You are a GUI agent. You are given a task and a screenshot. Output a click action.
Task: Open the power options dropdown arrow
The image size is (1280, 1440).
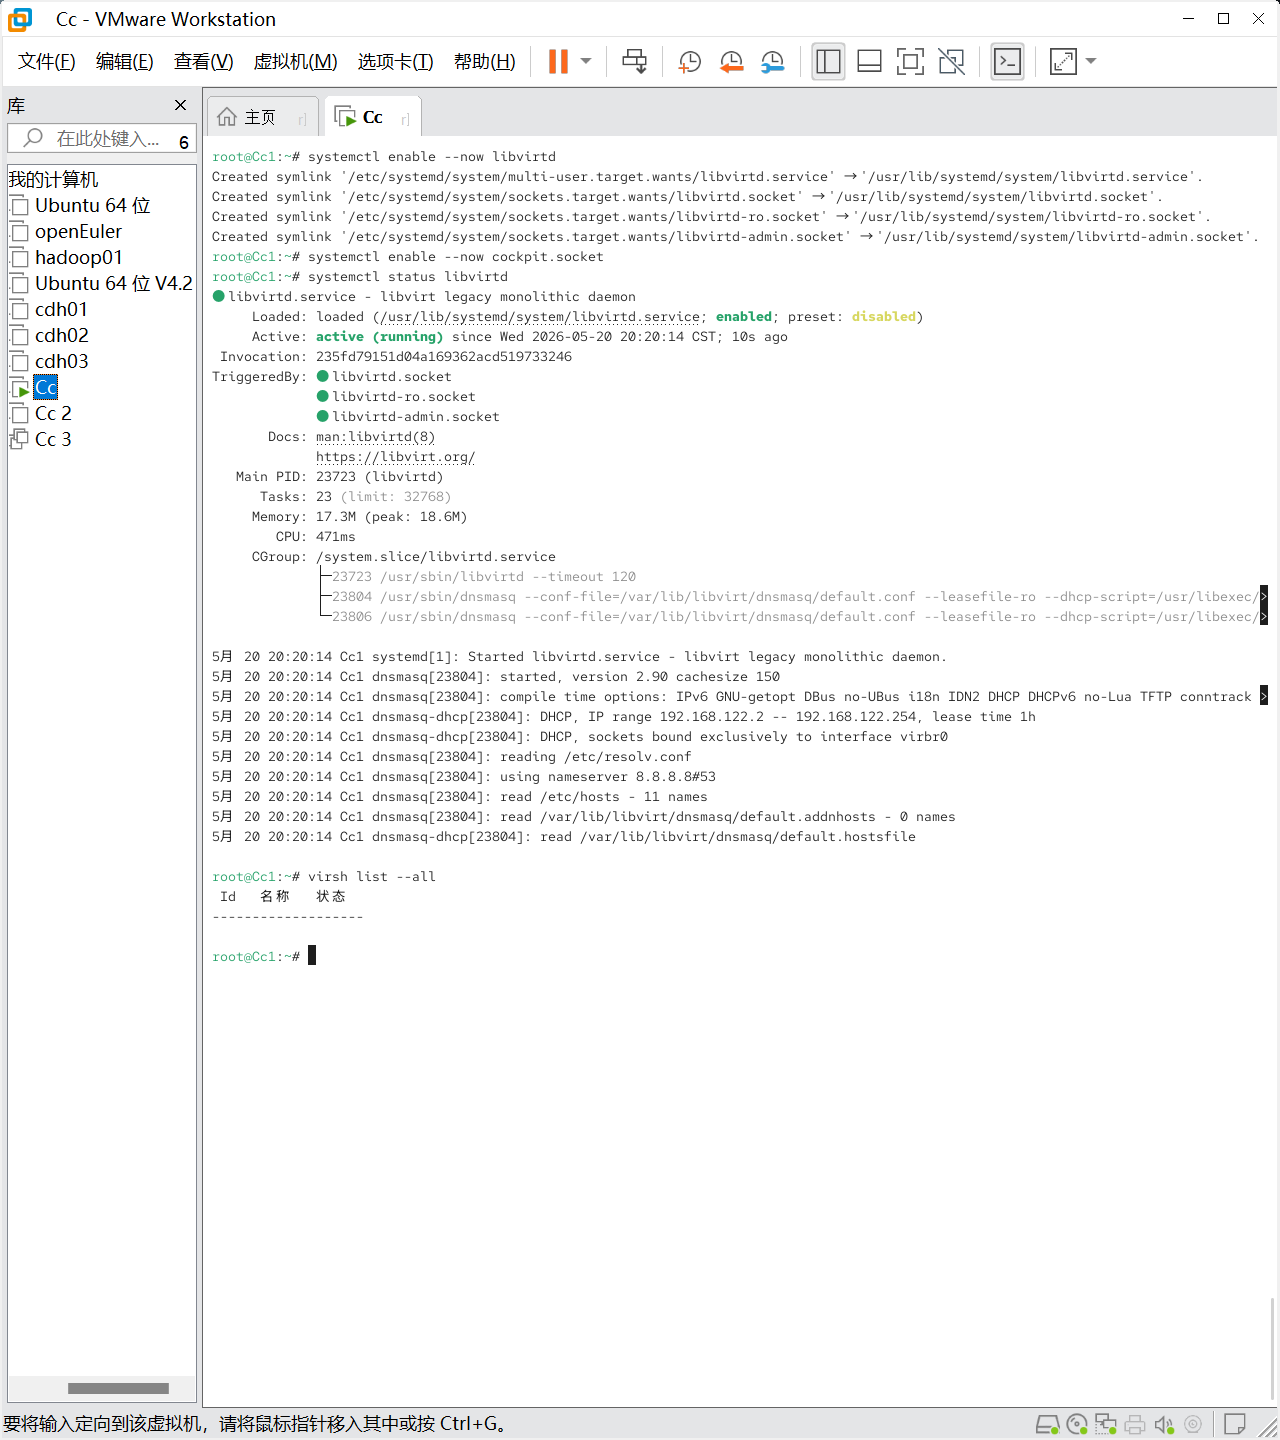click(586, 61)
